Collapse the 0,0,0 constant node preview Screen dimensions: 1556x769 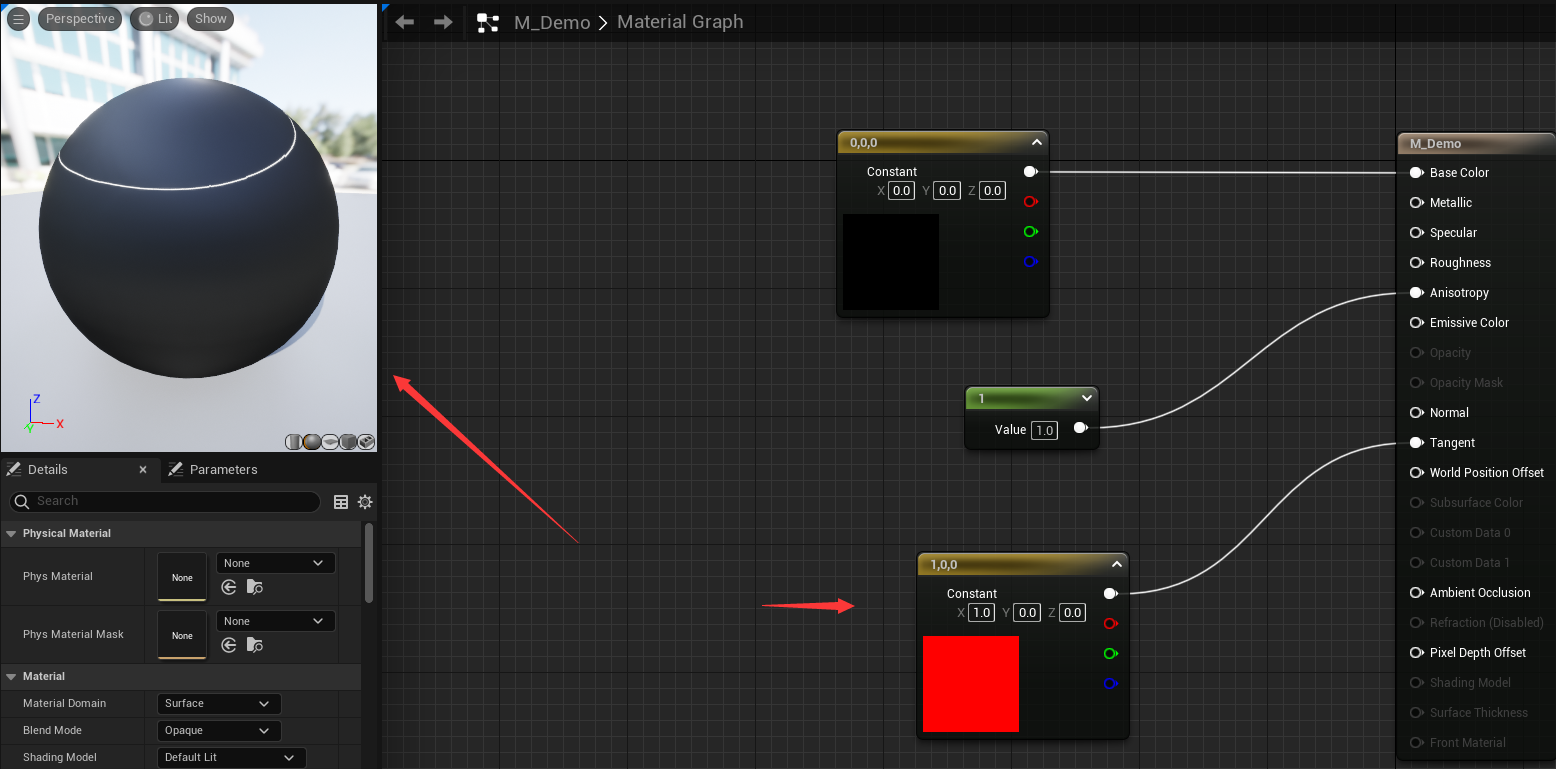coord(1037,142)
